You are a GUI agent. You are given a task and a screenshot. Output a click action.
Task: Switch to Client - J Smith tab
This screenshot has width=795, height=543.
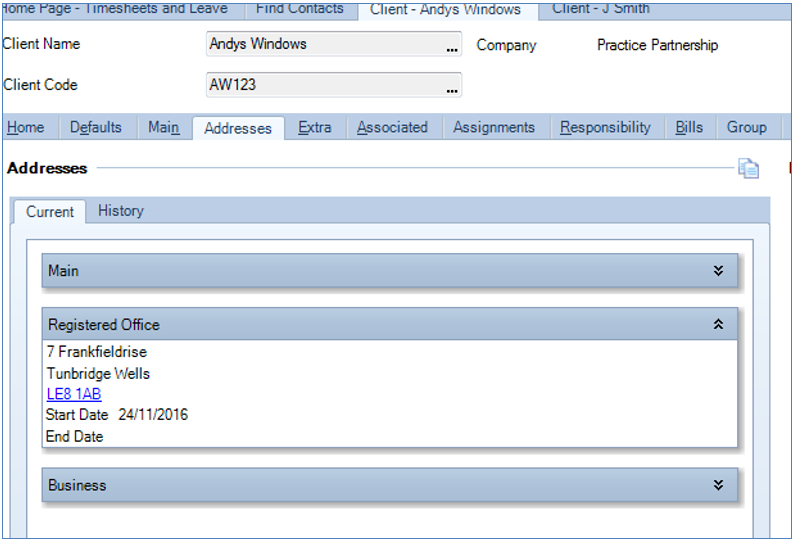(601, 10)
